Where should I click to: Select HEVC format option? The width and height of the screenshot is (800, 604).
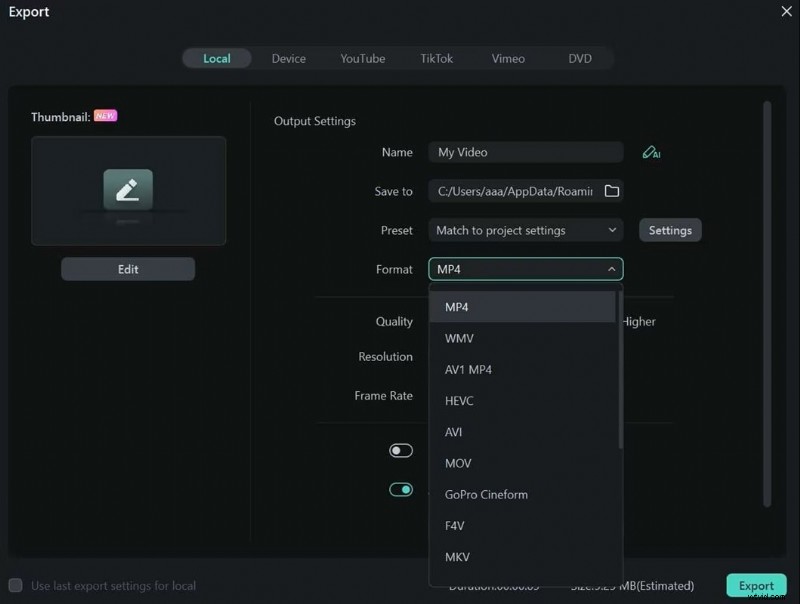click(459, 401)
